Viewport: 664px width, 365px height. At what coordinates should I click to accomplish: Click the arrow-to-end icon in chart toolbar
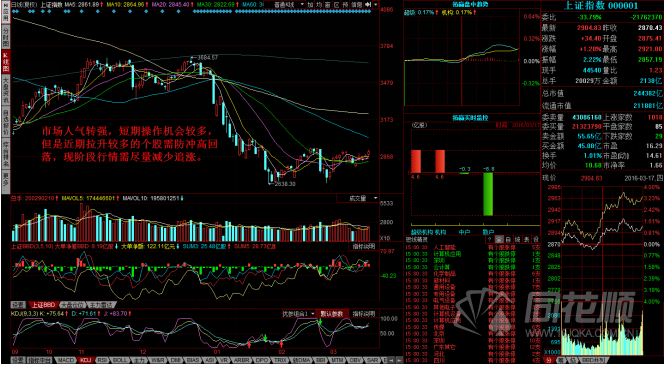368,4
